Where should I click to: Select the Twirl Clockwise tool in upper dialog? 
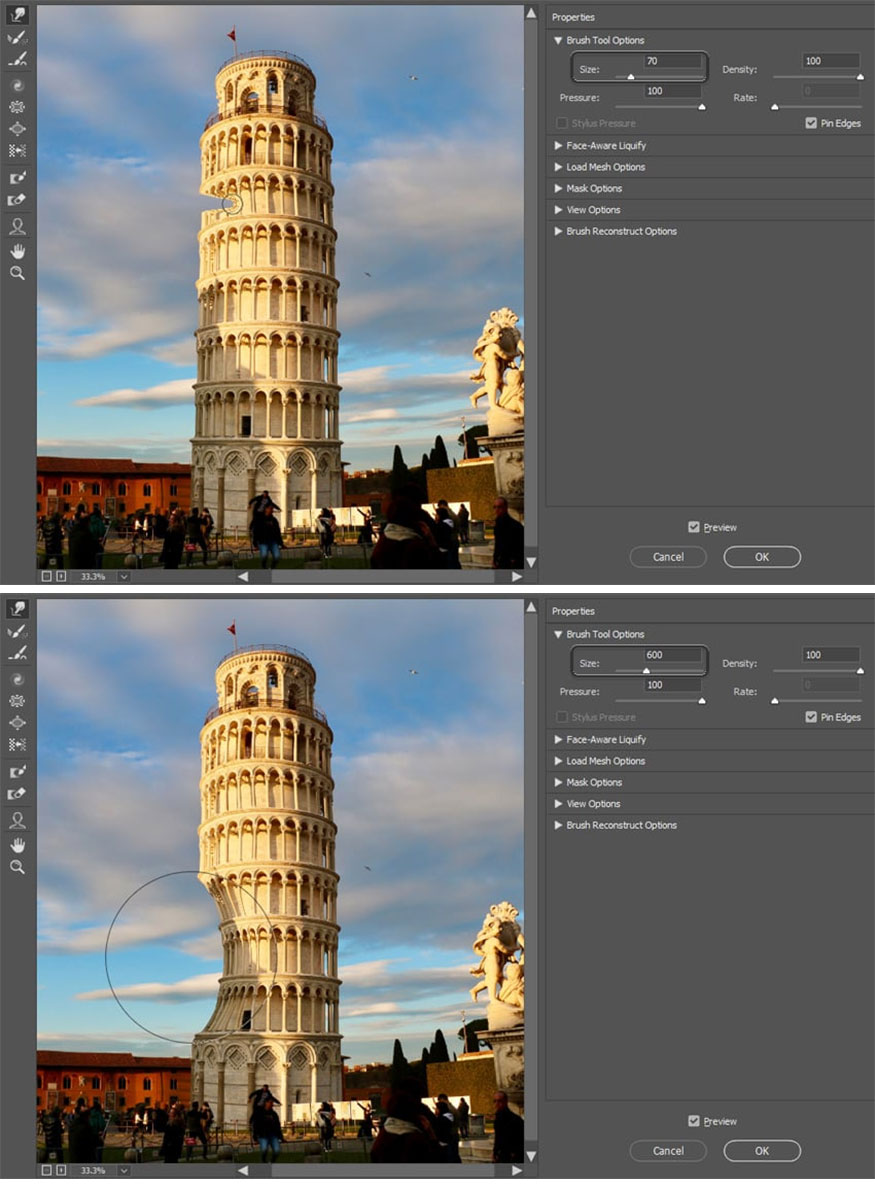pyautogui.click(x=17, y=85)
